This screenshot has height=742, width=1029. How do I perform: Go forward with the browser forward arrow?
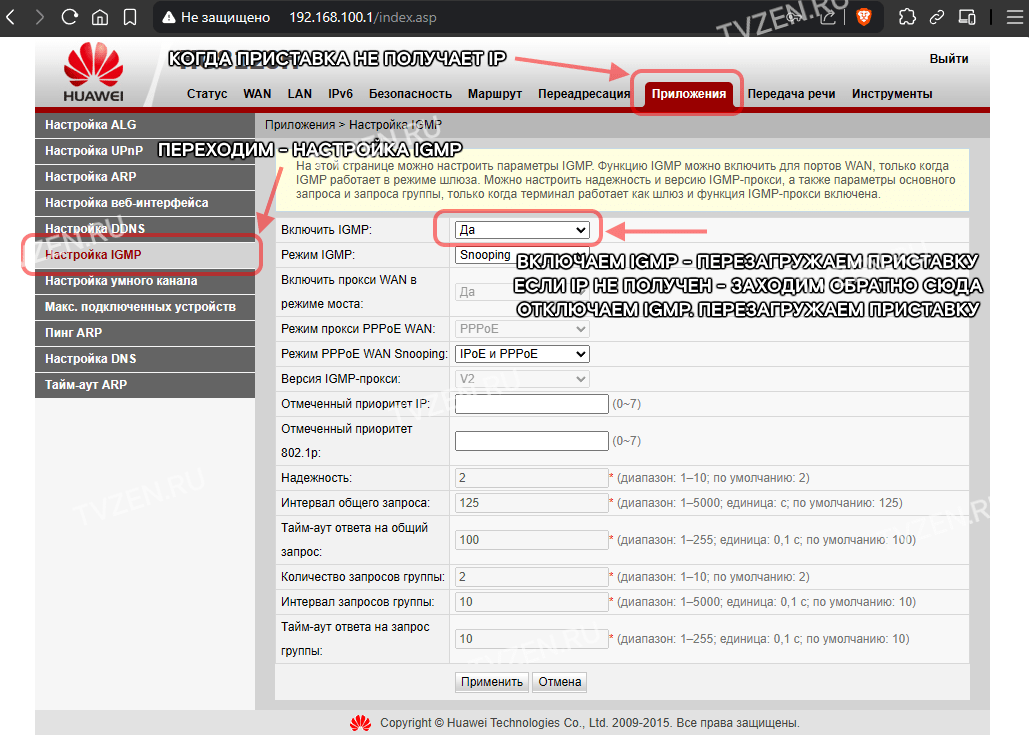point(39,17)
